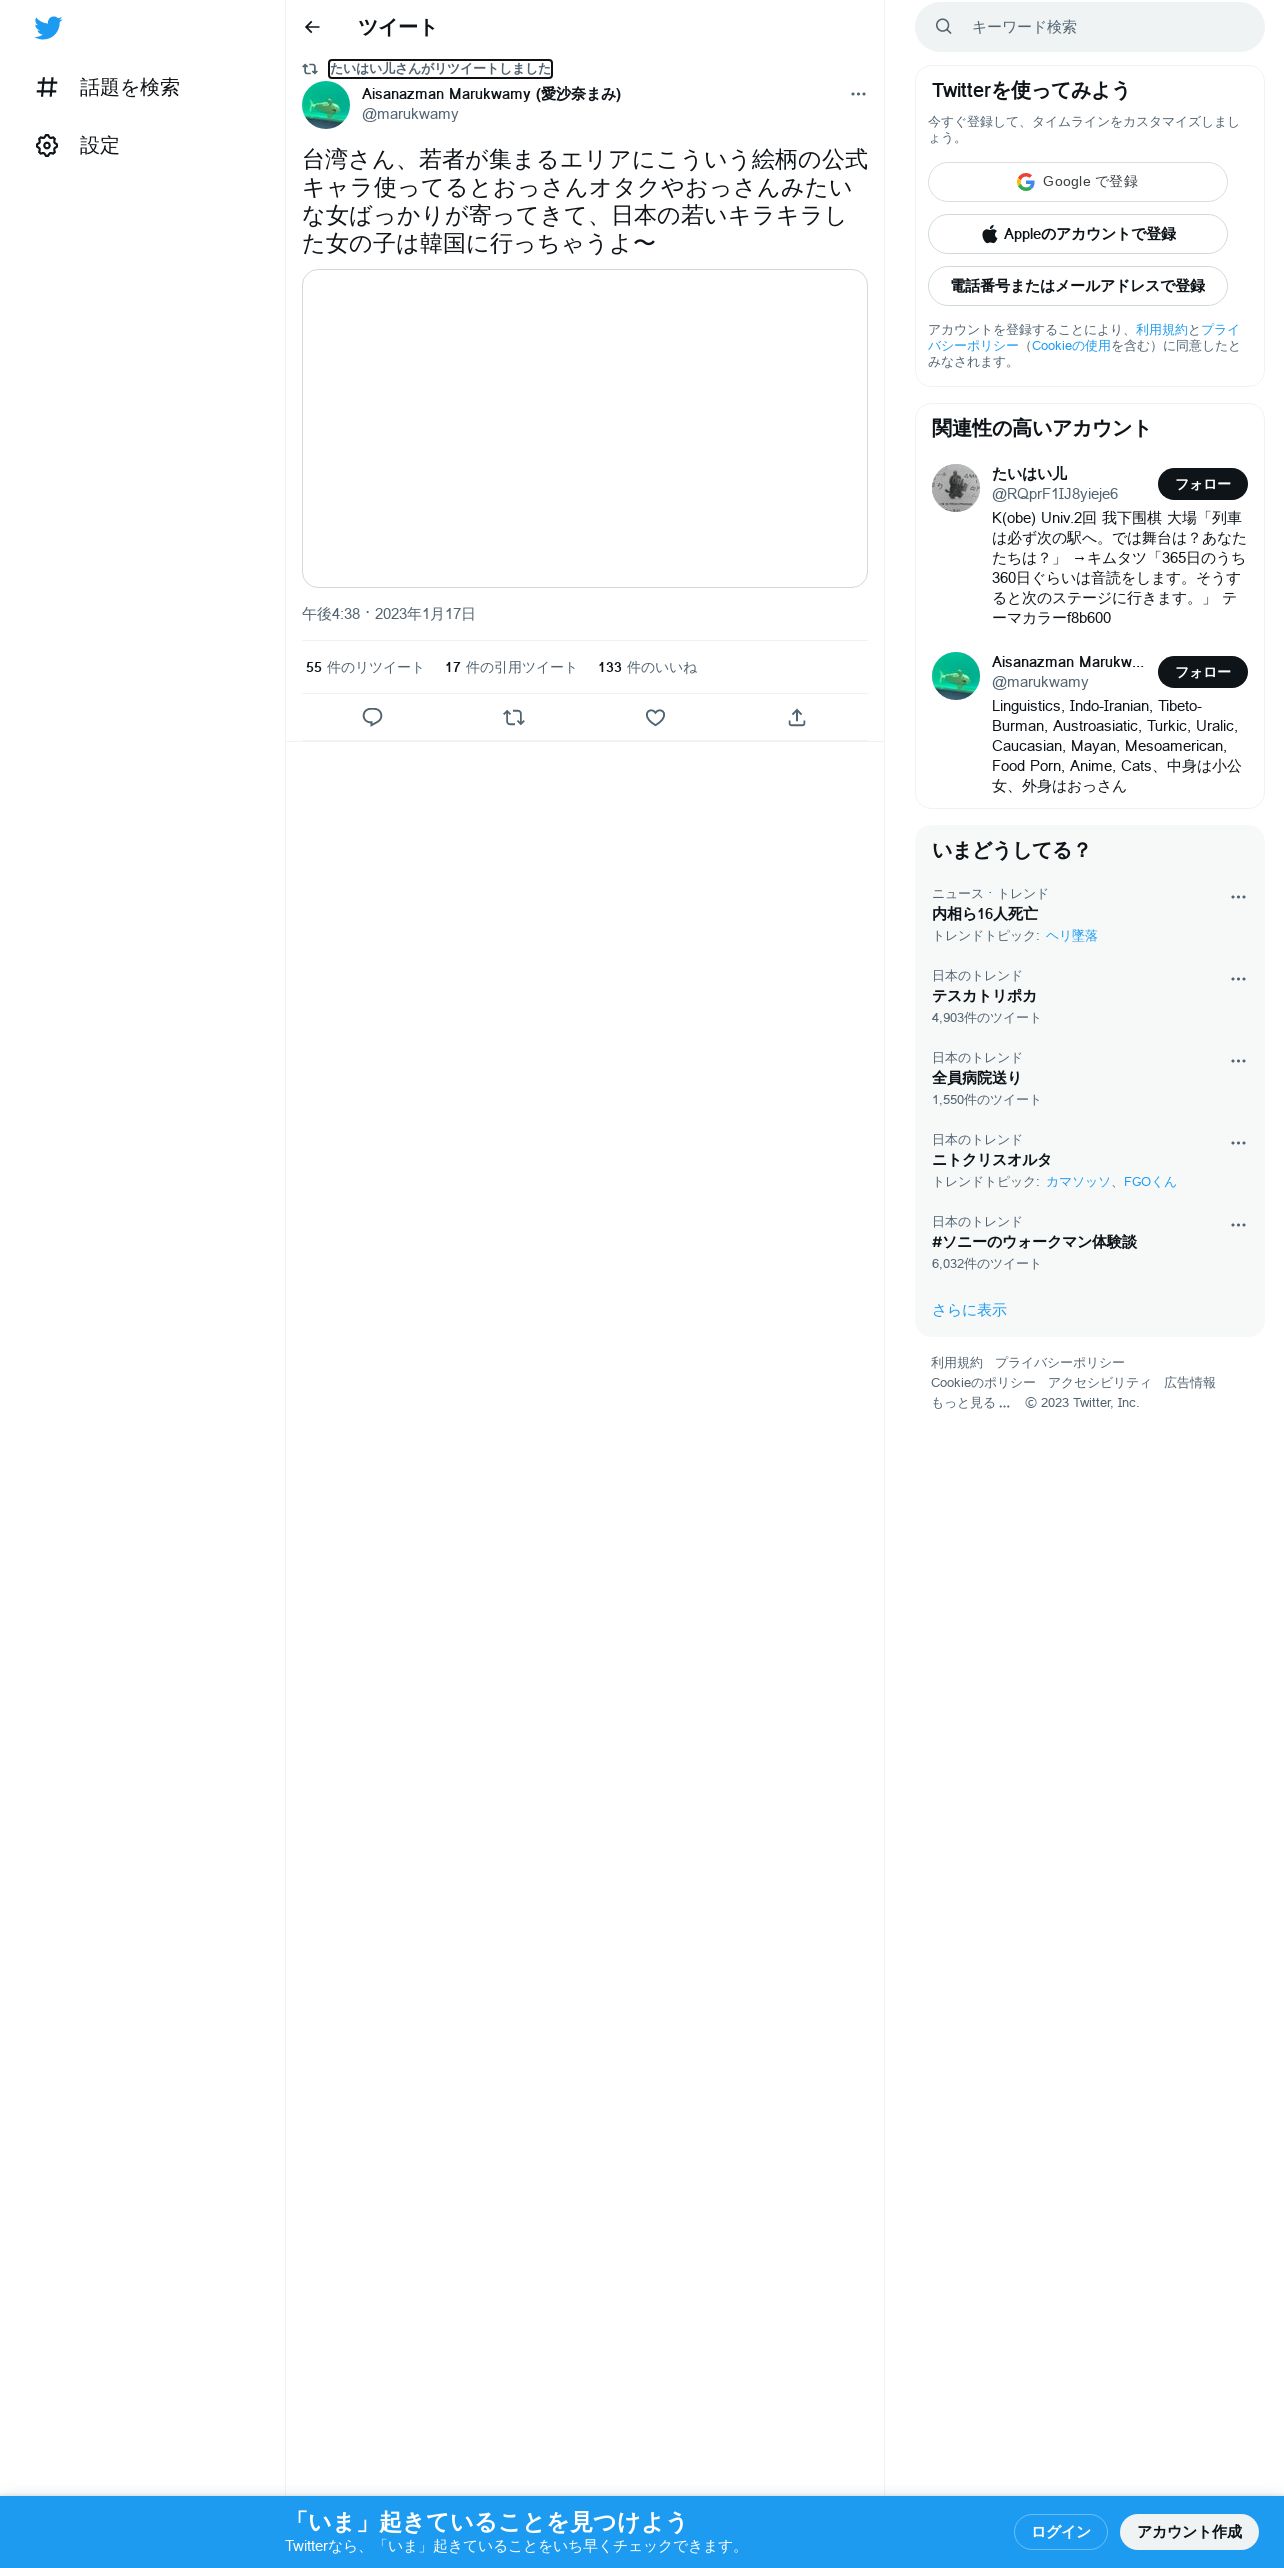Click さらに表示 to show more trends
The height and width of the screenshot is (2568, 1284).
(x=969, y=1310)
